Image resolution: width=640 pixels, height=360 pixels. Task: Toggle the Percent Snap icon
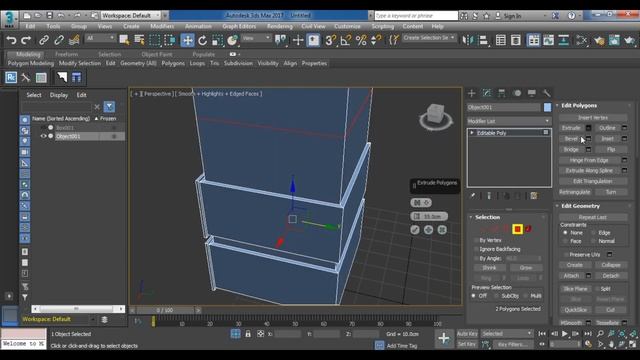(361, 40)
